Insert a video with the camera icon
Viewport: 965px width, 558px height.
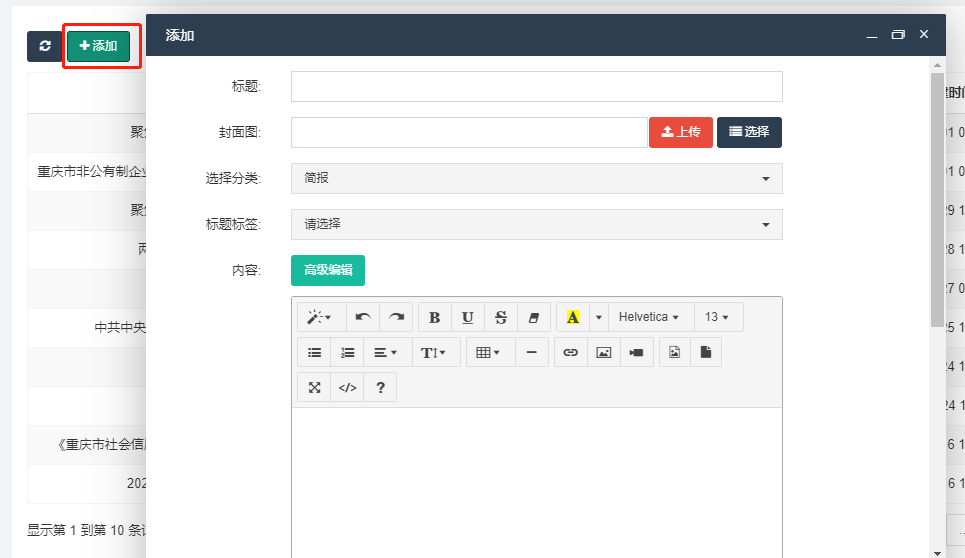(x=636, y=352)
